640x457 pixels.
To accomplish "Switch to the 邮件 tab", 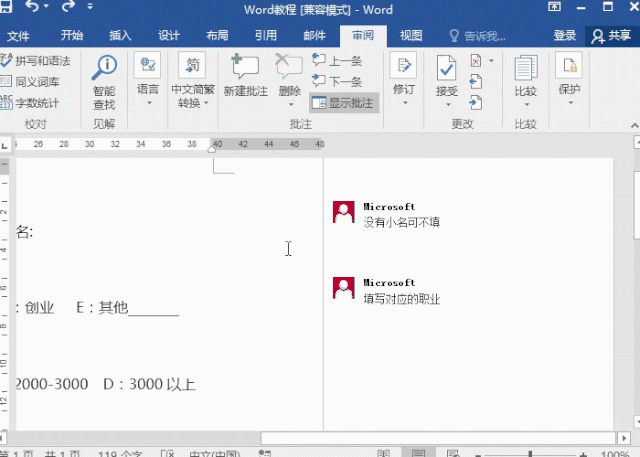I will pos(314,35).
